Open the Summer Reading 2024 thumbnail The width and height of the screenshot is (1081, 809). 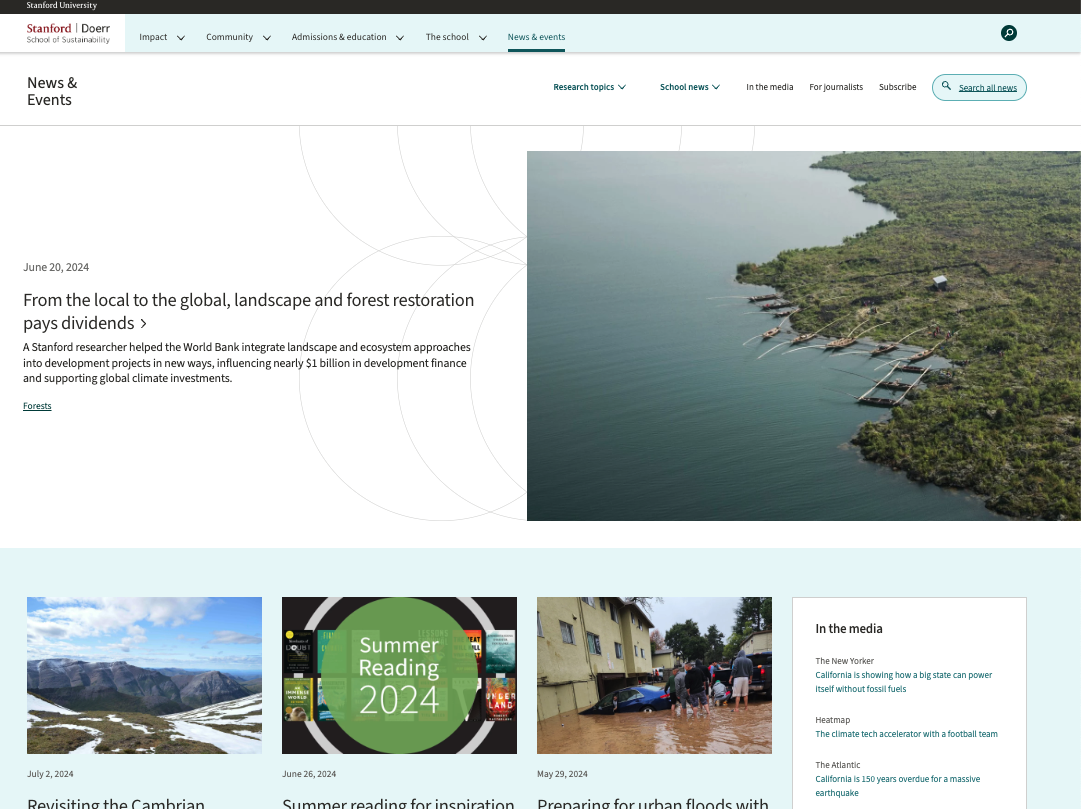399,675
